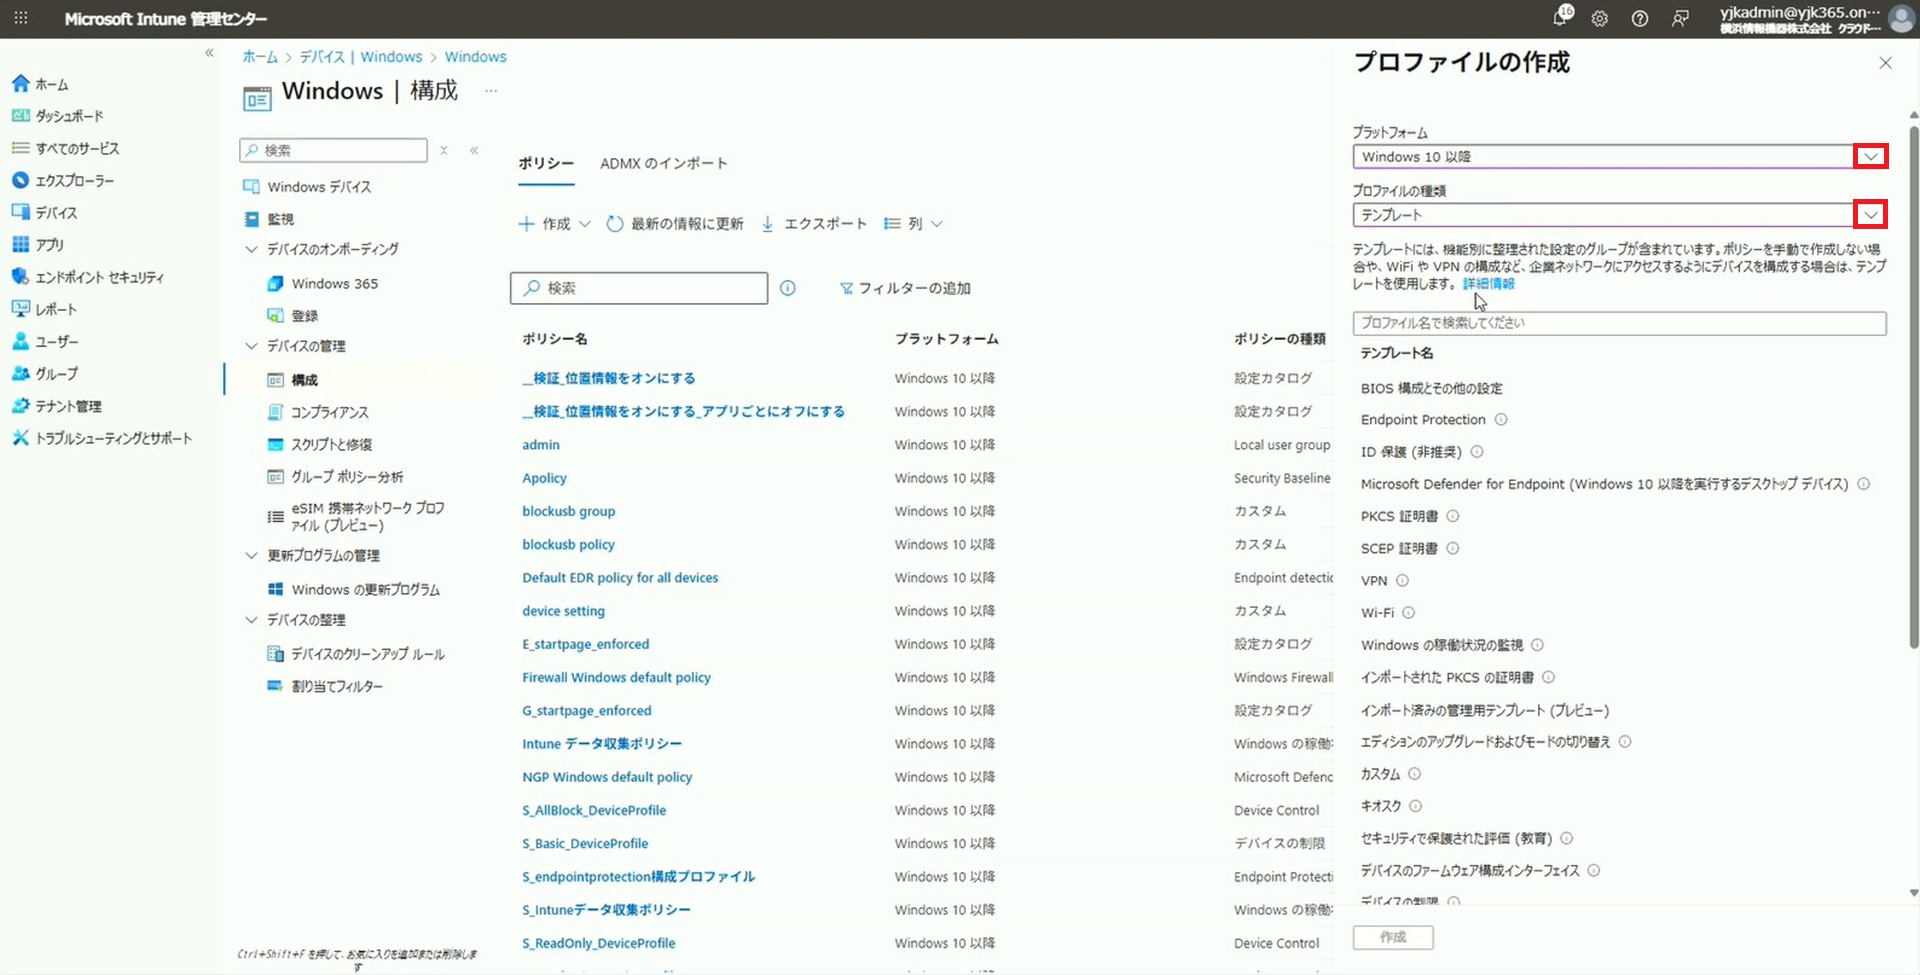The width and height of the screenshot is (1920, 975).
Task: Expand the プラットフォーム dropdown
Action: (1870, 157)
